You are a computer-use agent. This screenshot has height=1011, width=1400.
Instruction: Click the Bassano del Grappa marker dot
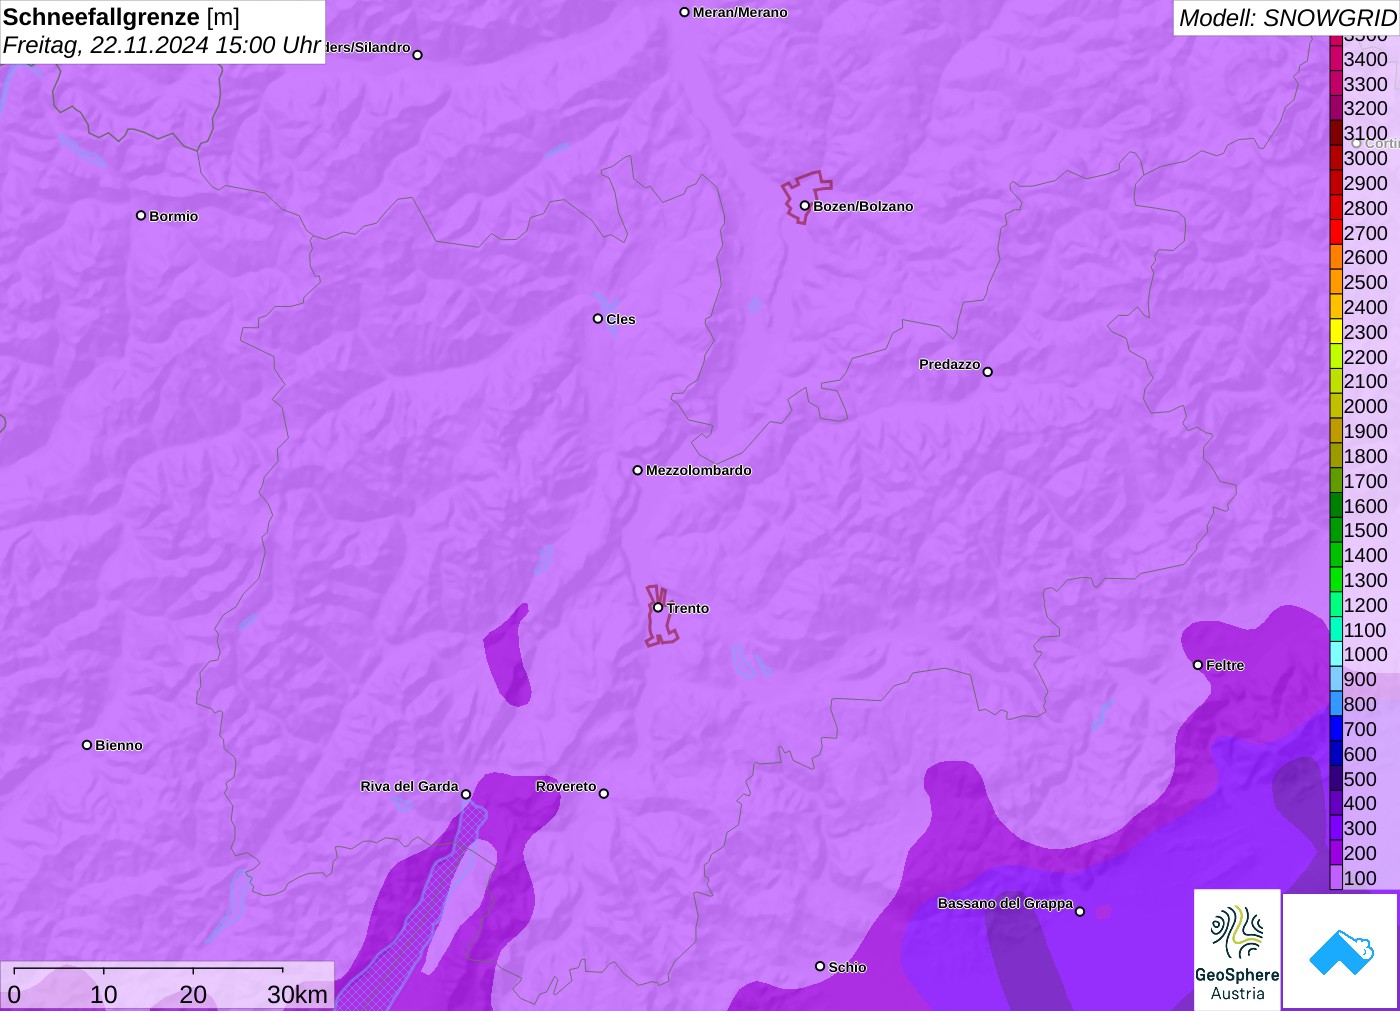coord(1080,911)
